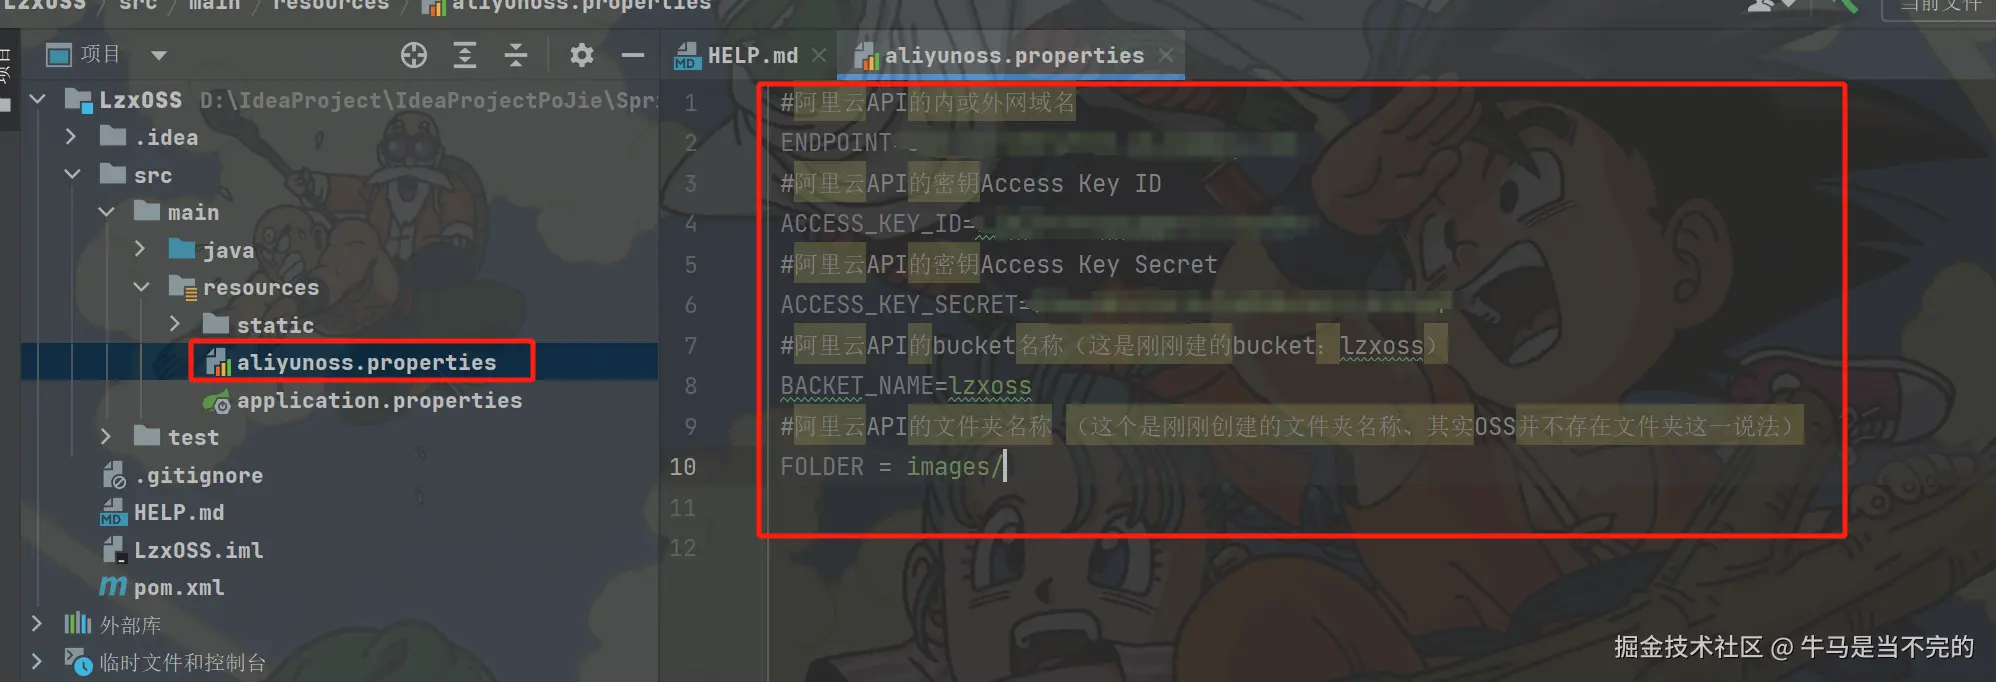
Task: Hide the project panel with minus icon
Action: 633,55
